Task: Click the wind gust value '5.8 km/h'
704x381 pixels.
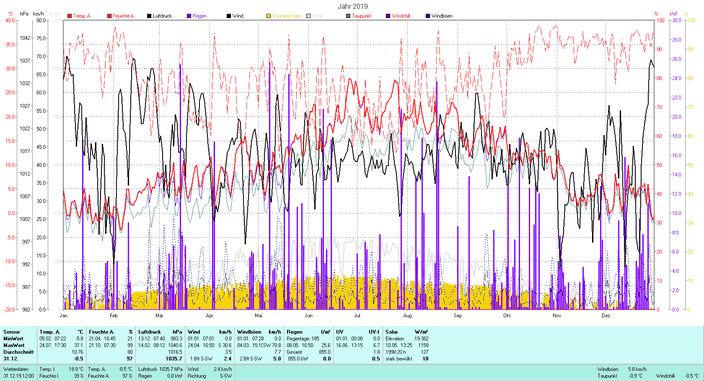Action: [x=638, y=369]
